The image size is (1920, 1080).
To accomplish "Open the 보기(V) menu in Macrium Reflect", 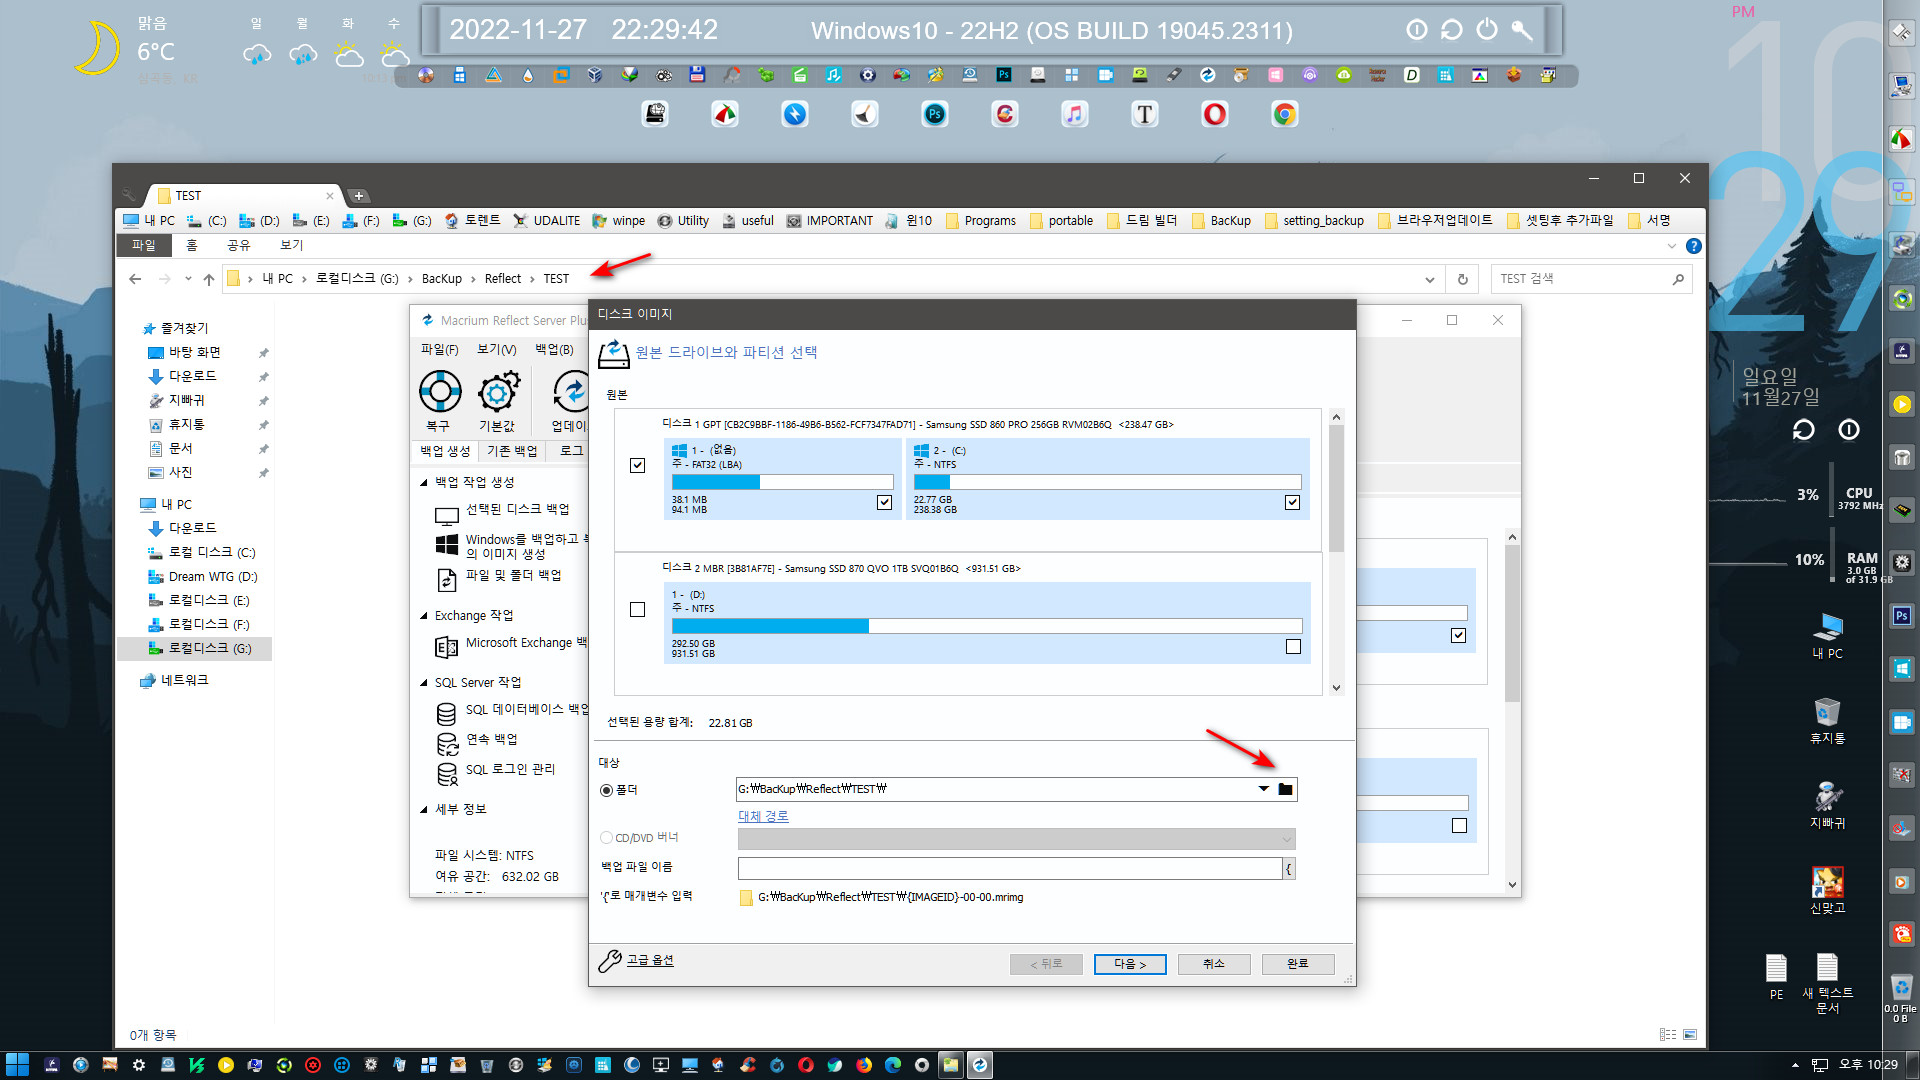I will click(496, 349).
